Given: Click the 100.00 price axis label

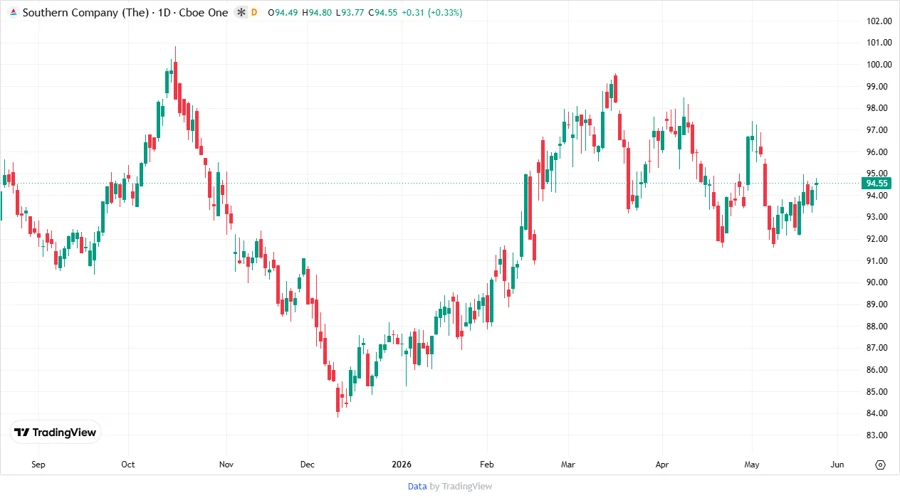Looking at the screenshot, I should point(879,65).
